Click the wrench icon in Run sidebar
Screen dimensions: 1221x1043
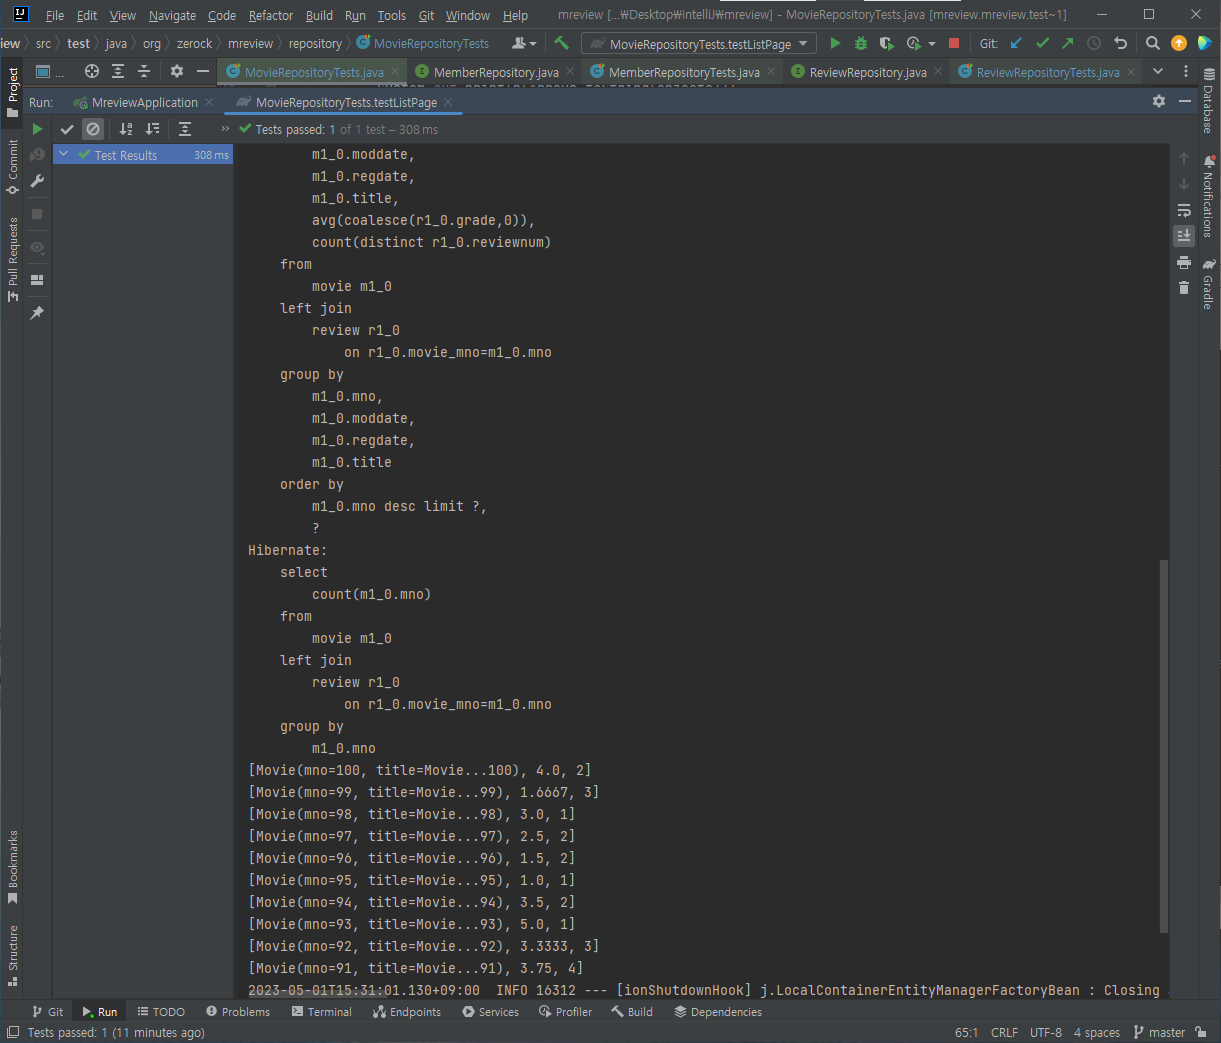(37, 181)
